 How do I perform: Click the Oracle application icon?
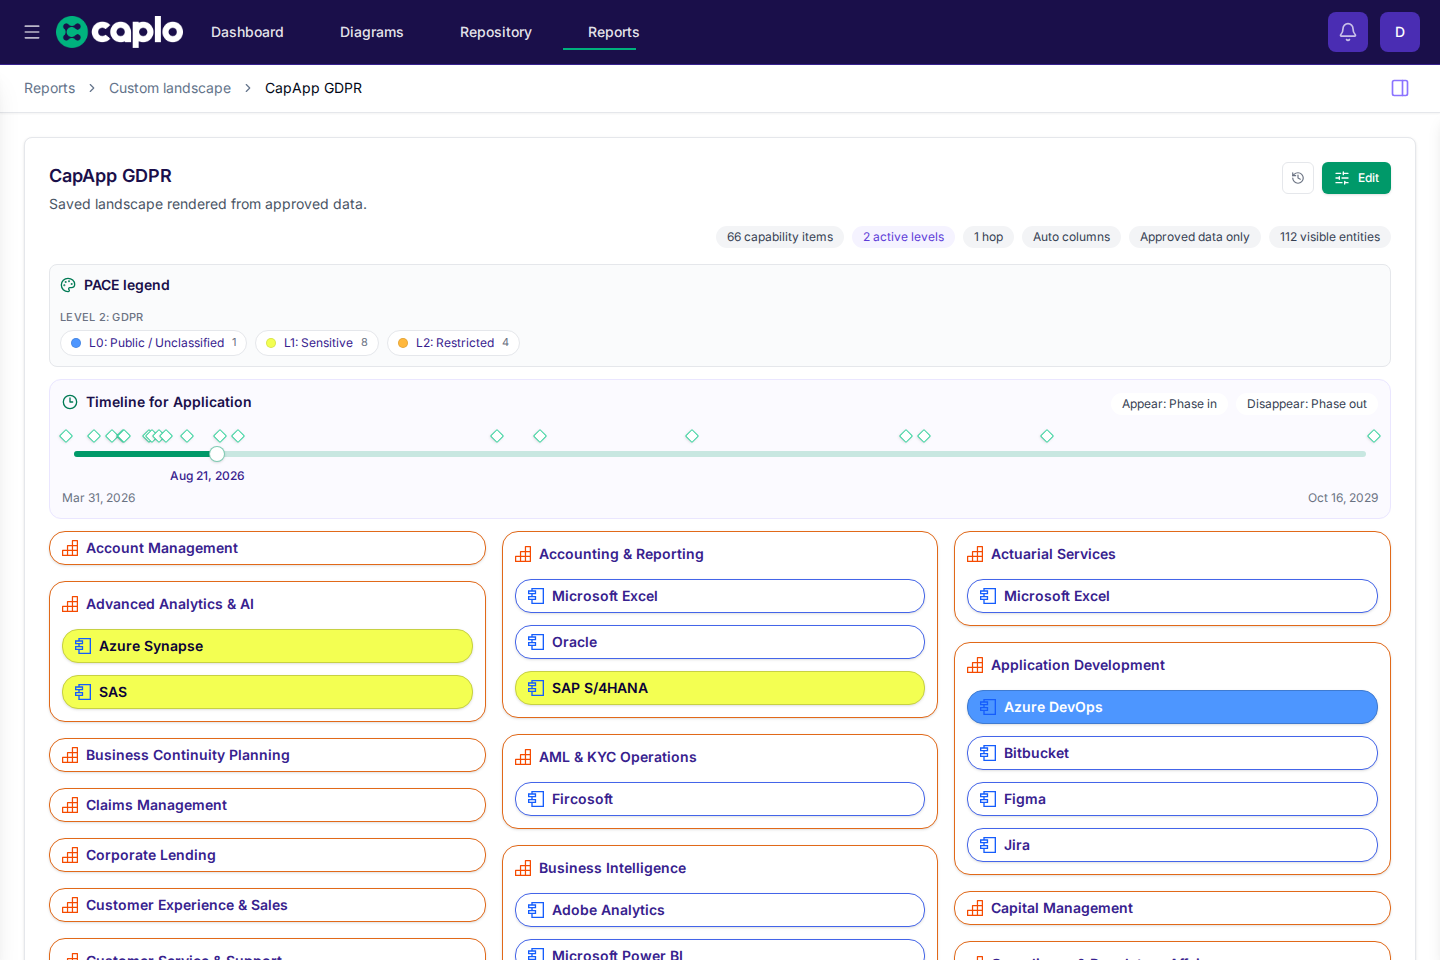coord(536,642)
